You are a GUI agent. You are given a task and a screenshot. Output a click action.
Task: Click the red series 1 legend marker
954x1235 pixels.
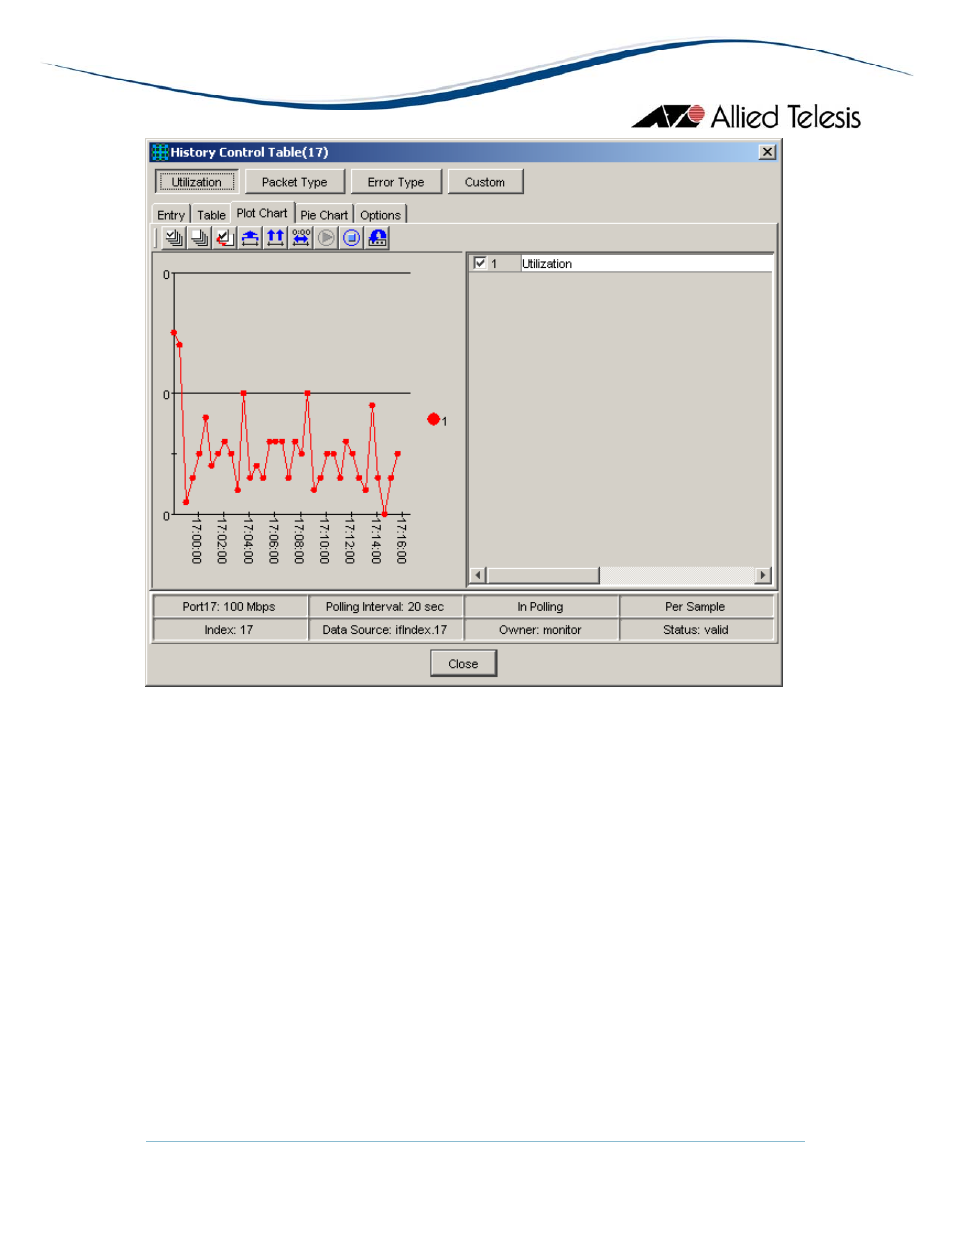[x=433, y=420]
